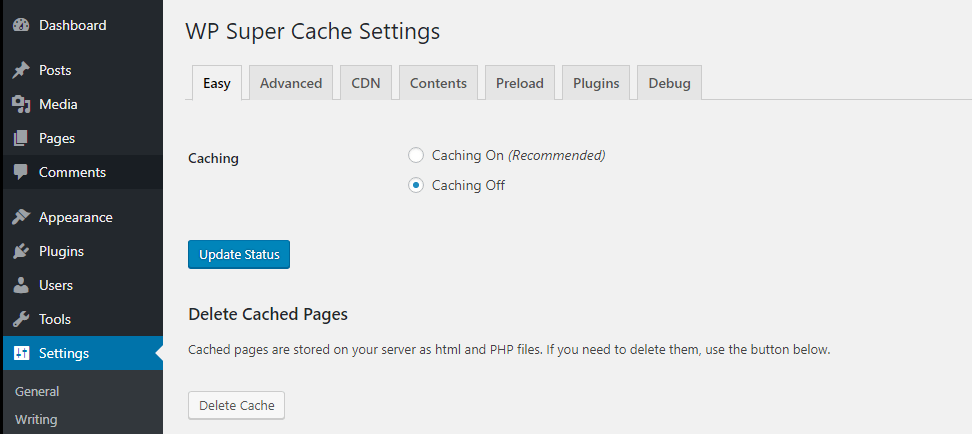The width and height of the screenshot is (972, 434).
Task: Click the Dashboard gauge icon
Action: click(20, 25)
